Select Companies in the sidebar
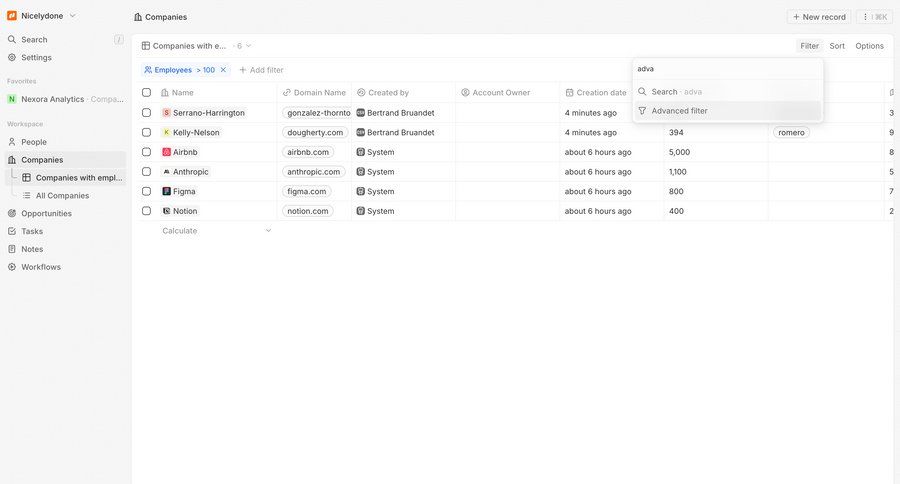Screen dimensions: 900x484 click(63, 160)
